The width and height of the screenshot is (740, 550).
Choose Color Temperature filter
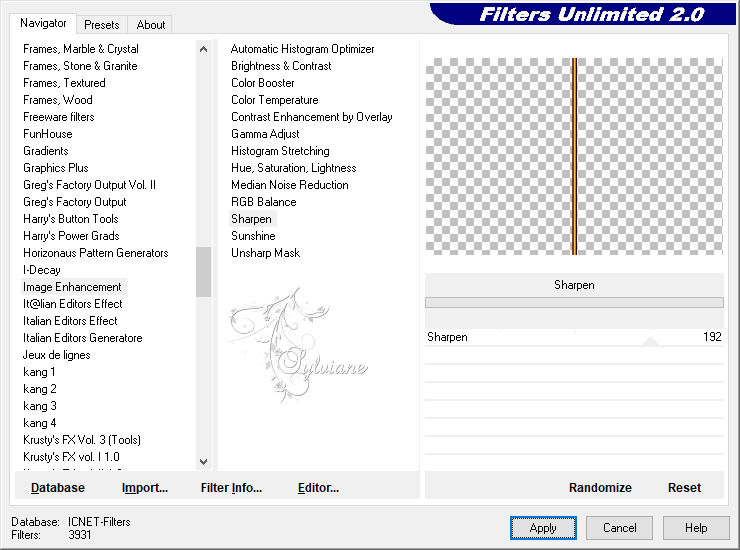click(275, 100)
